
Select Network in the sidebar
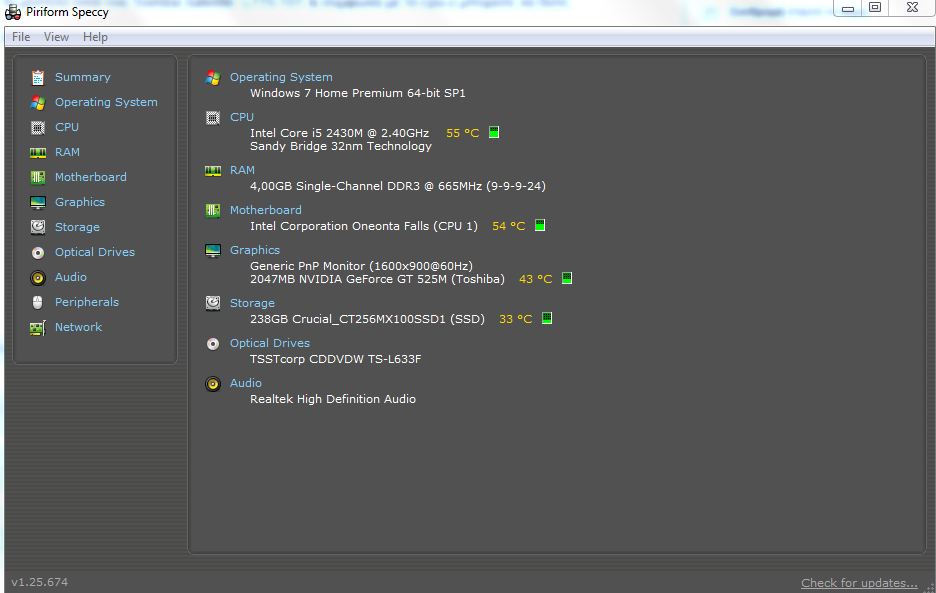tap(79, 327)
